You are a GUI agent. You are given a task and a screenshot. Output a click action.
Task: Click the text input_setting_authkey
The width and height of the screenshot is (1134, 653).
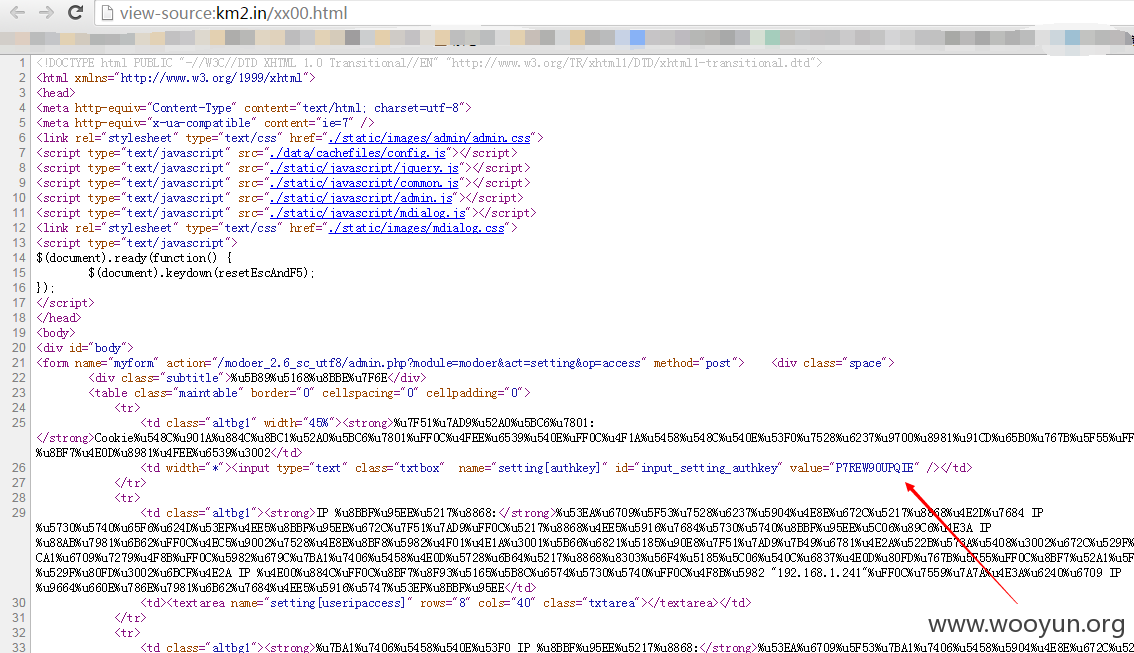[711, 468]
